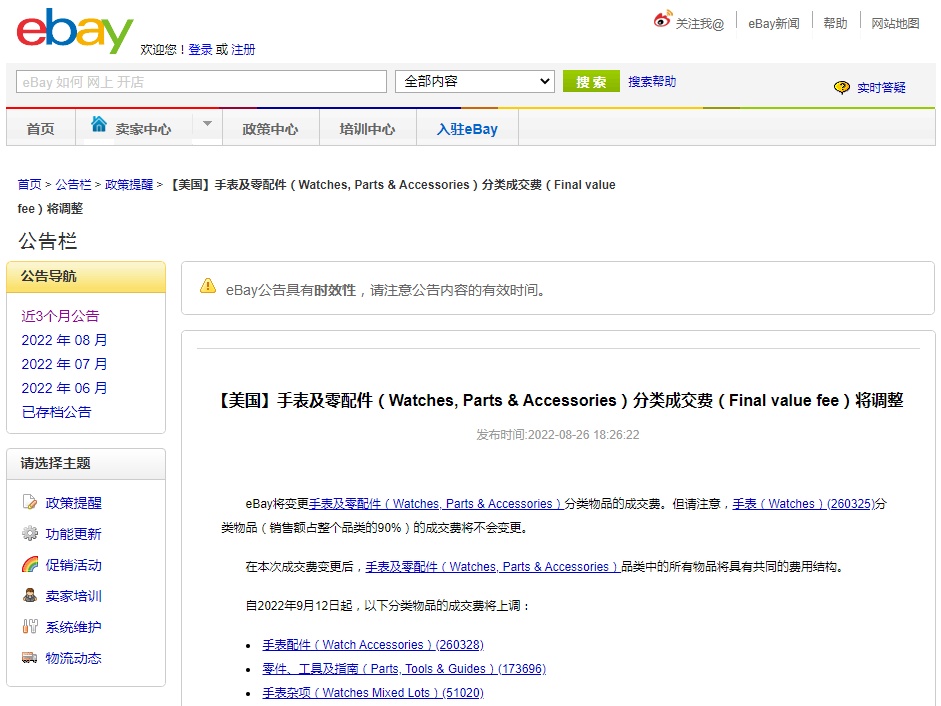This screenshot has height=706, width=941.
Task: Open the 培训中心 menu item
Action: click(x=366, y=127)
